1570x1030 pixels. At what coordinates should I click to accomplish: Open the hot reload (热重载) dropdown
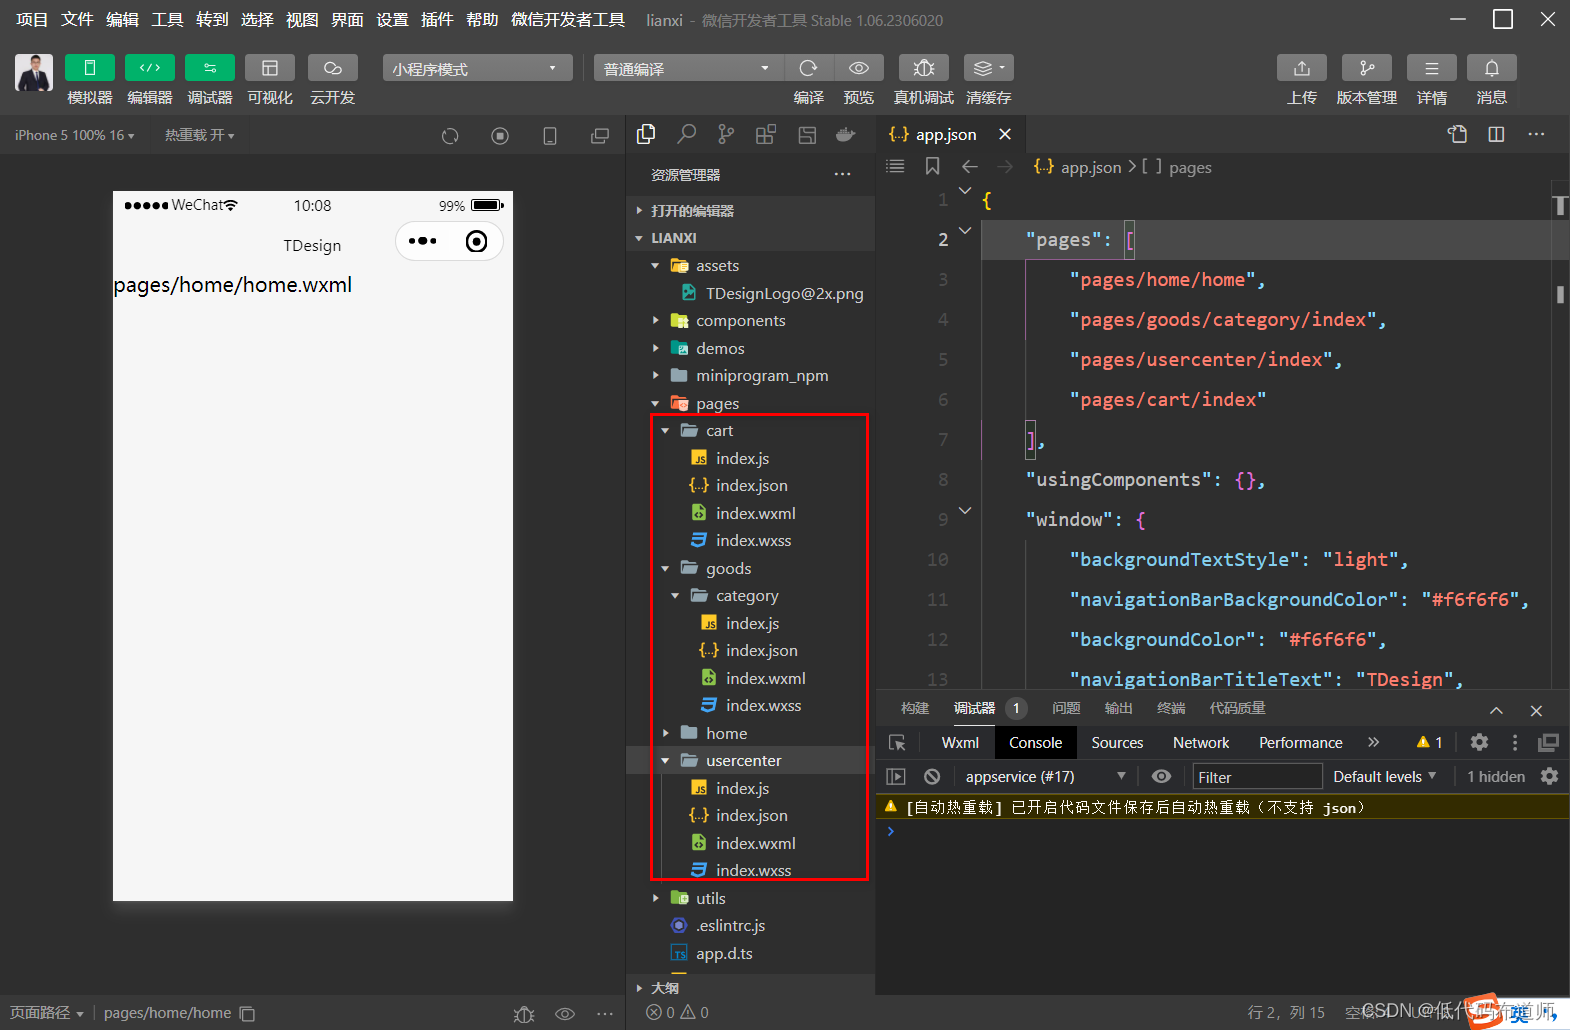pos(200,135)
